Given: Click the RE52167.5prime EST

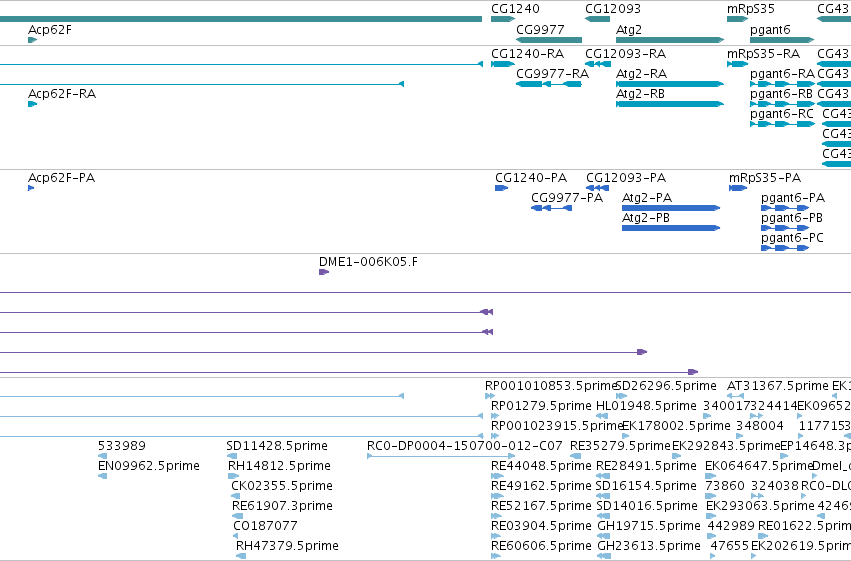Looking at the screenshot, I should click(x=497, y=517).
